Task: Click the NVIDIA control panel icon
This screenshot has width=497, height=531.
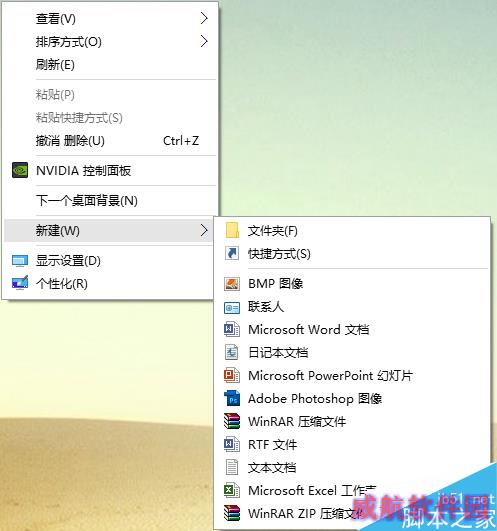Action: pyautogui.click(x=20, y=170)
